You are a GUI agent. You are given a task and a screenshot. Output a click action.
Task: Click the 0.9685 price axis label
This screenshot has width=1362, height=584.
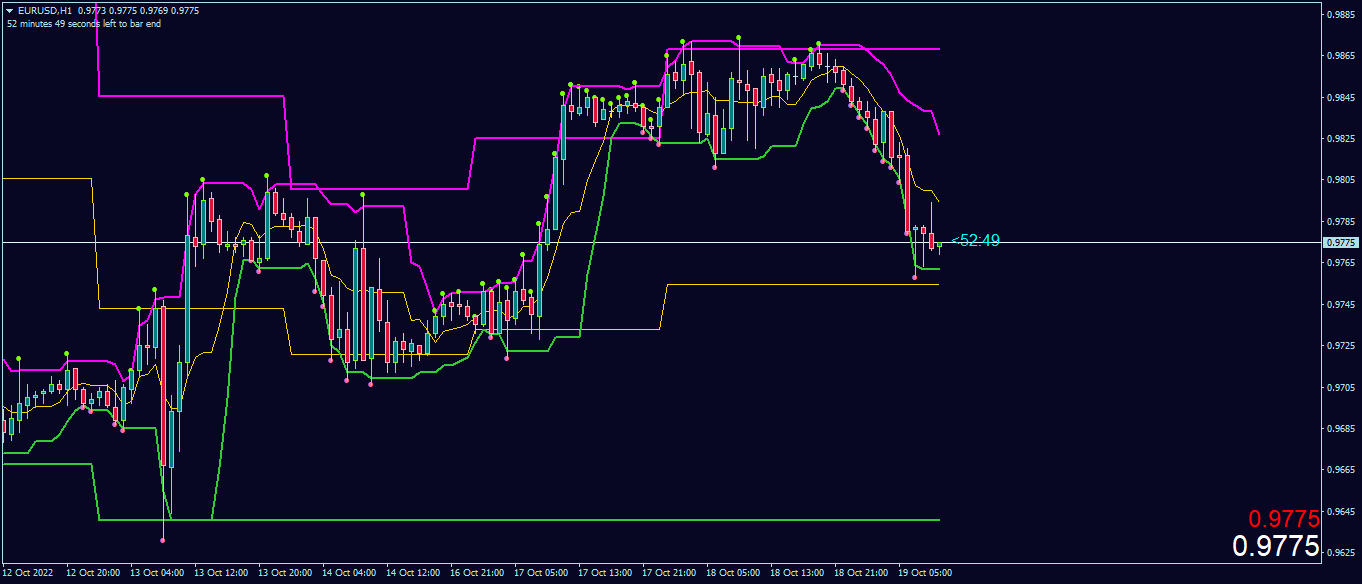[x=1340, y=428]
